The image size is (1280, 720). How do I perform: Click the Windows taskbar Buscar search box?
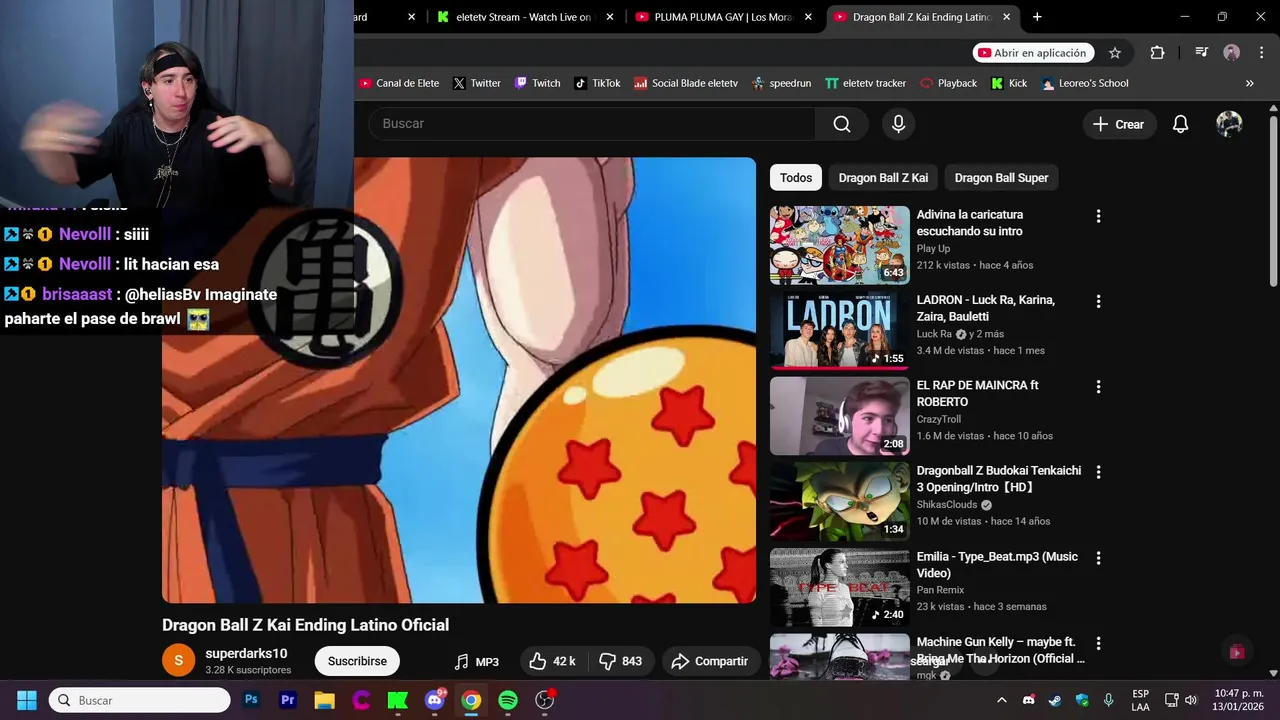140,700
